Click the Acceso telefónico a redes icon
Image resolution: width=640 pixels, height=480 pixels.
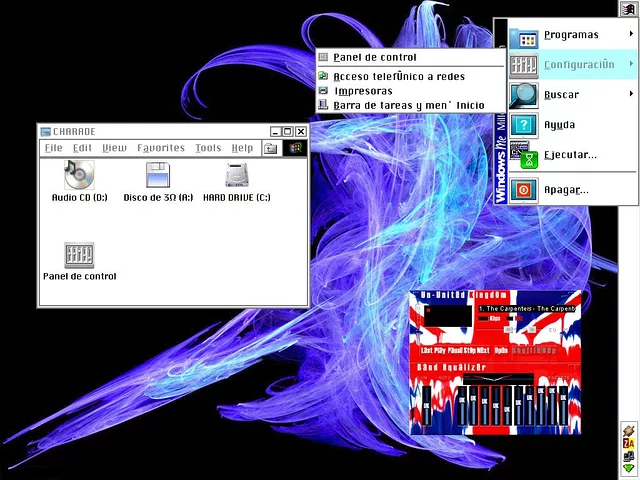coord(323,76)
